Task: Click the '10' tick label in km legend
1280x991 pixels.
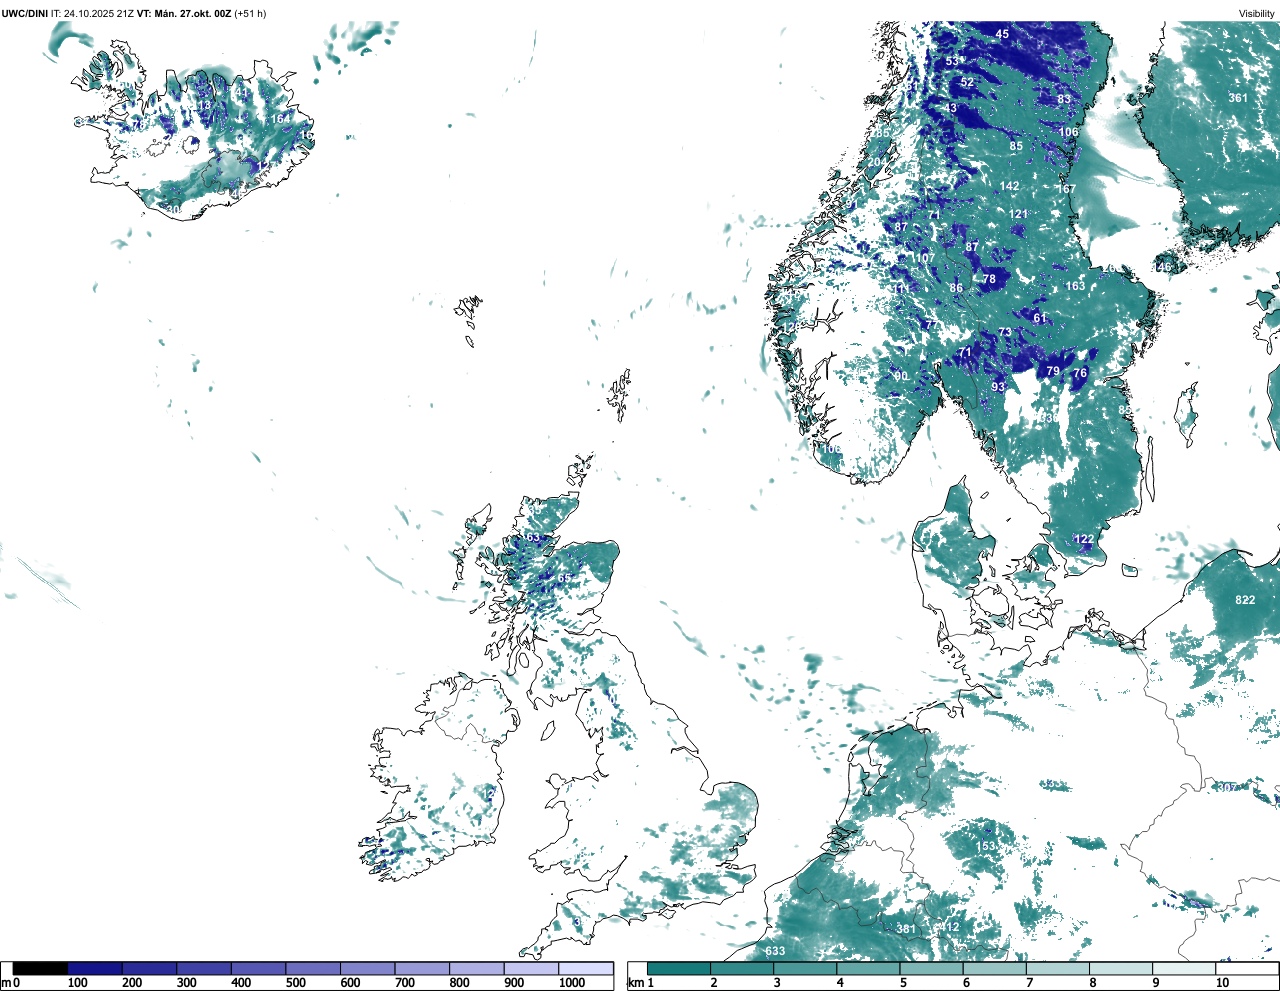Action: tap(1222, 983)
